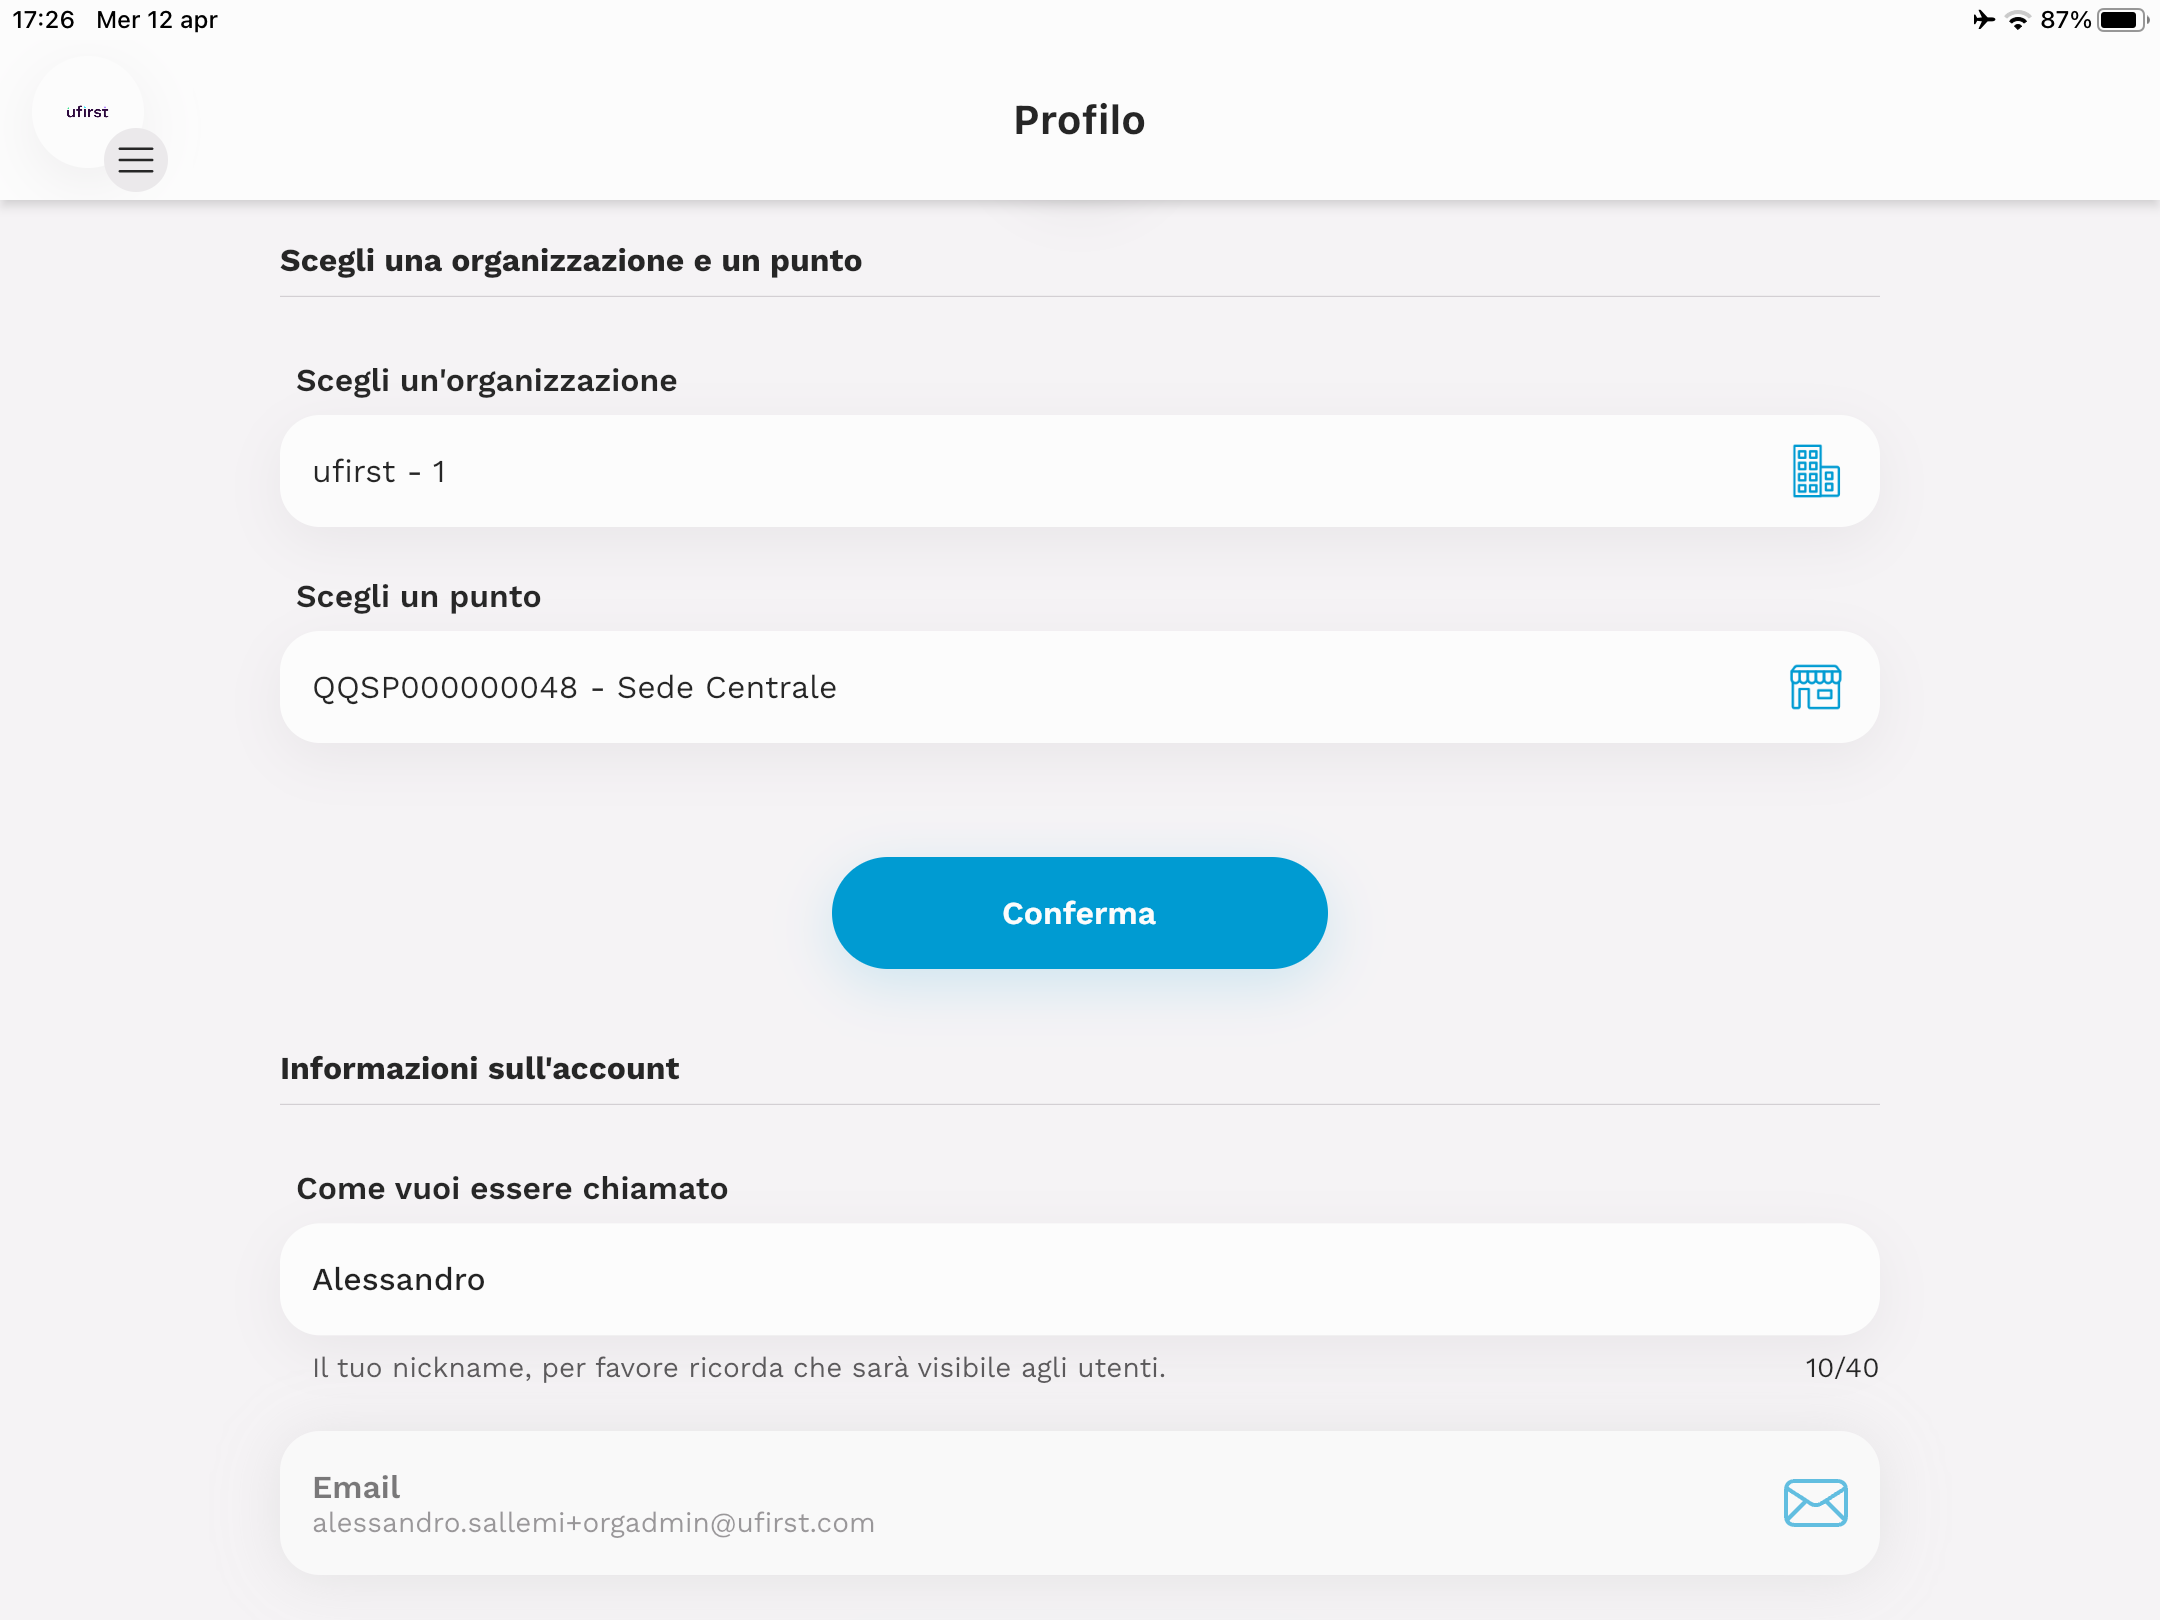
Task: Click the organization building icon
Action: click(1816, 471)
